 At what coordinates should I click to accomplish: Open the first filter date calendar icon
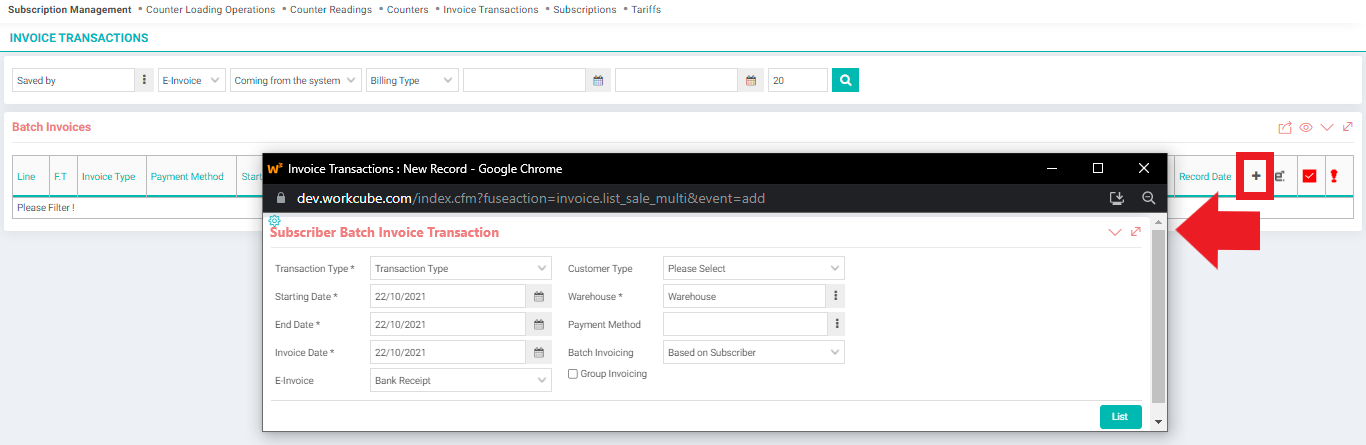(x=598, y=80)
